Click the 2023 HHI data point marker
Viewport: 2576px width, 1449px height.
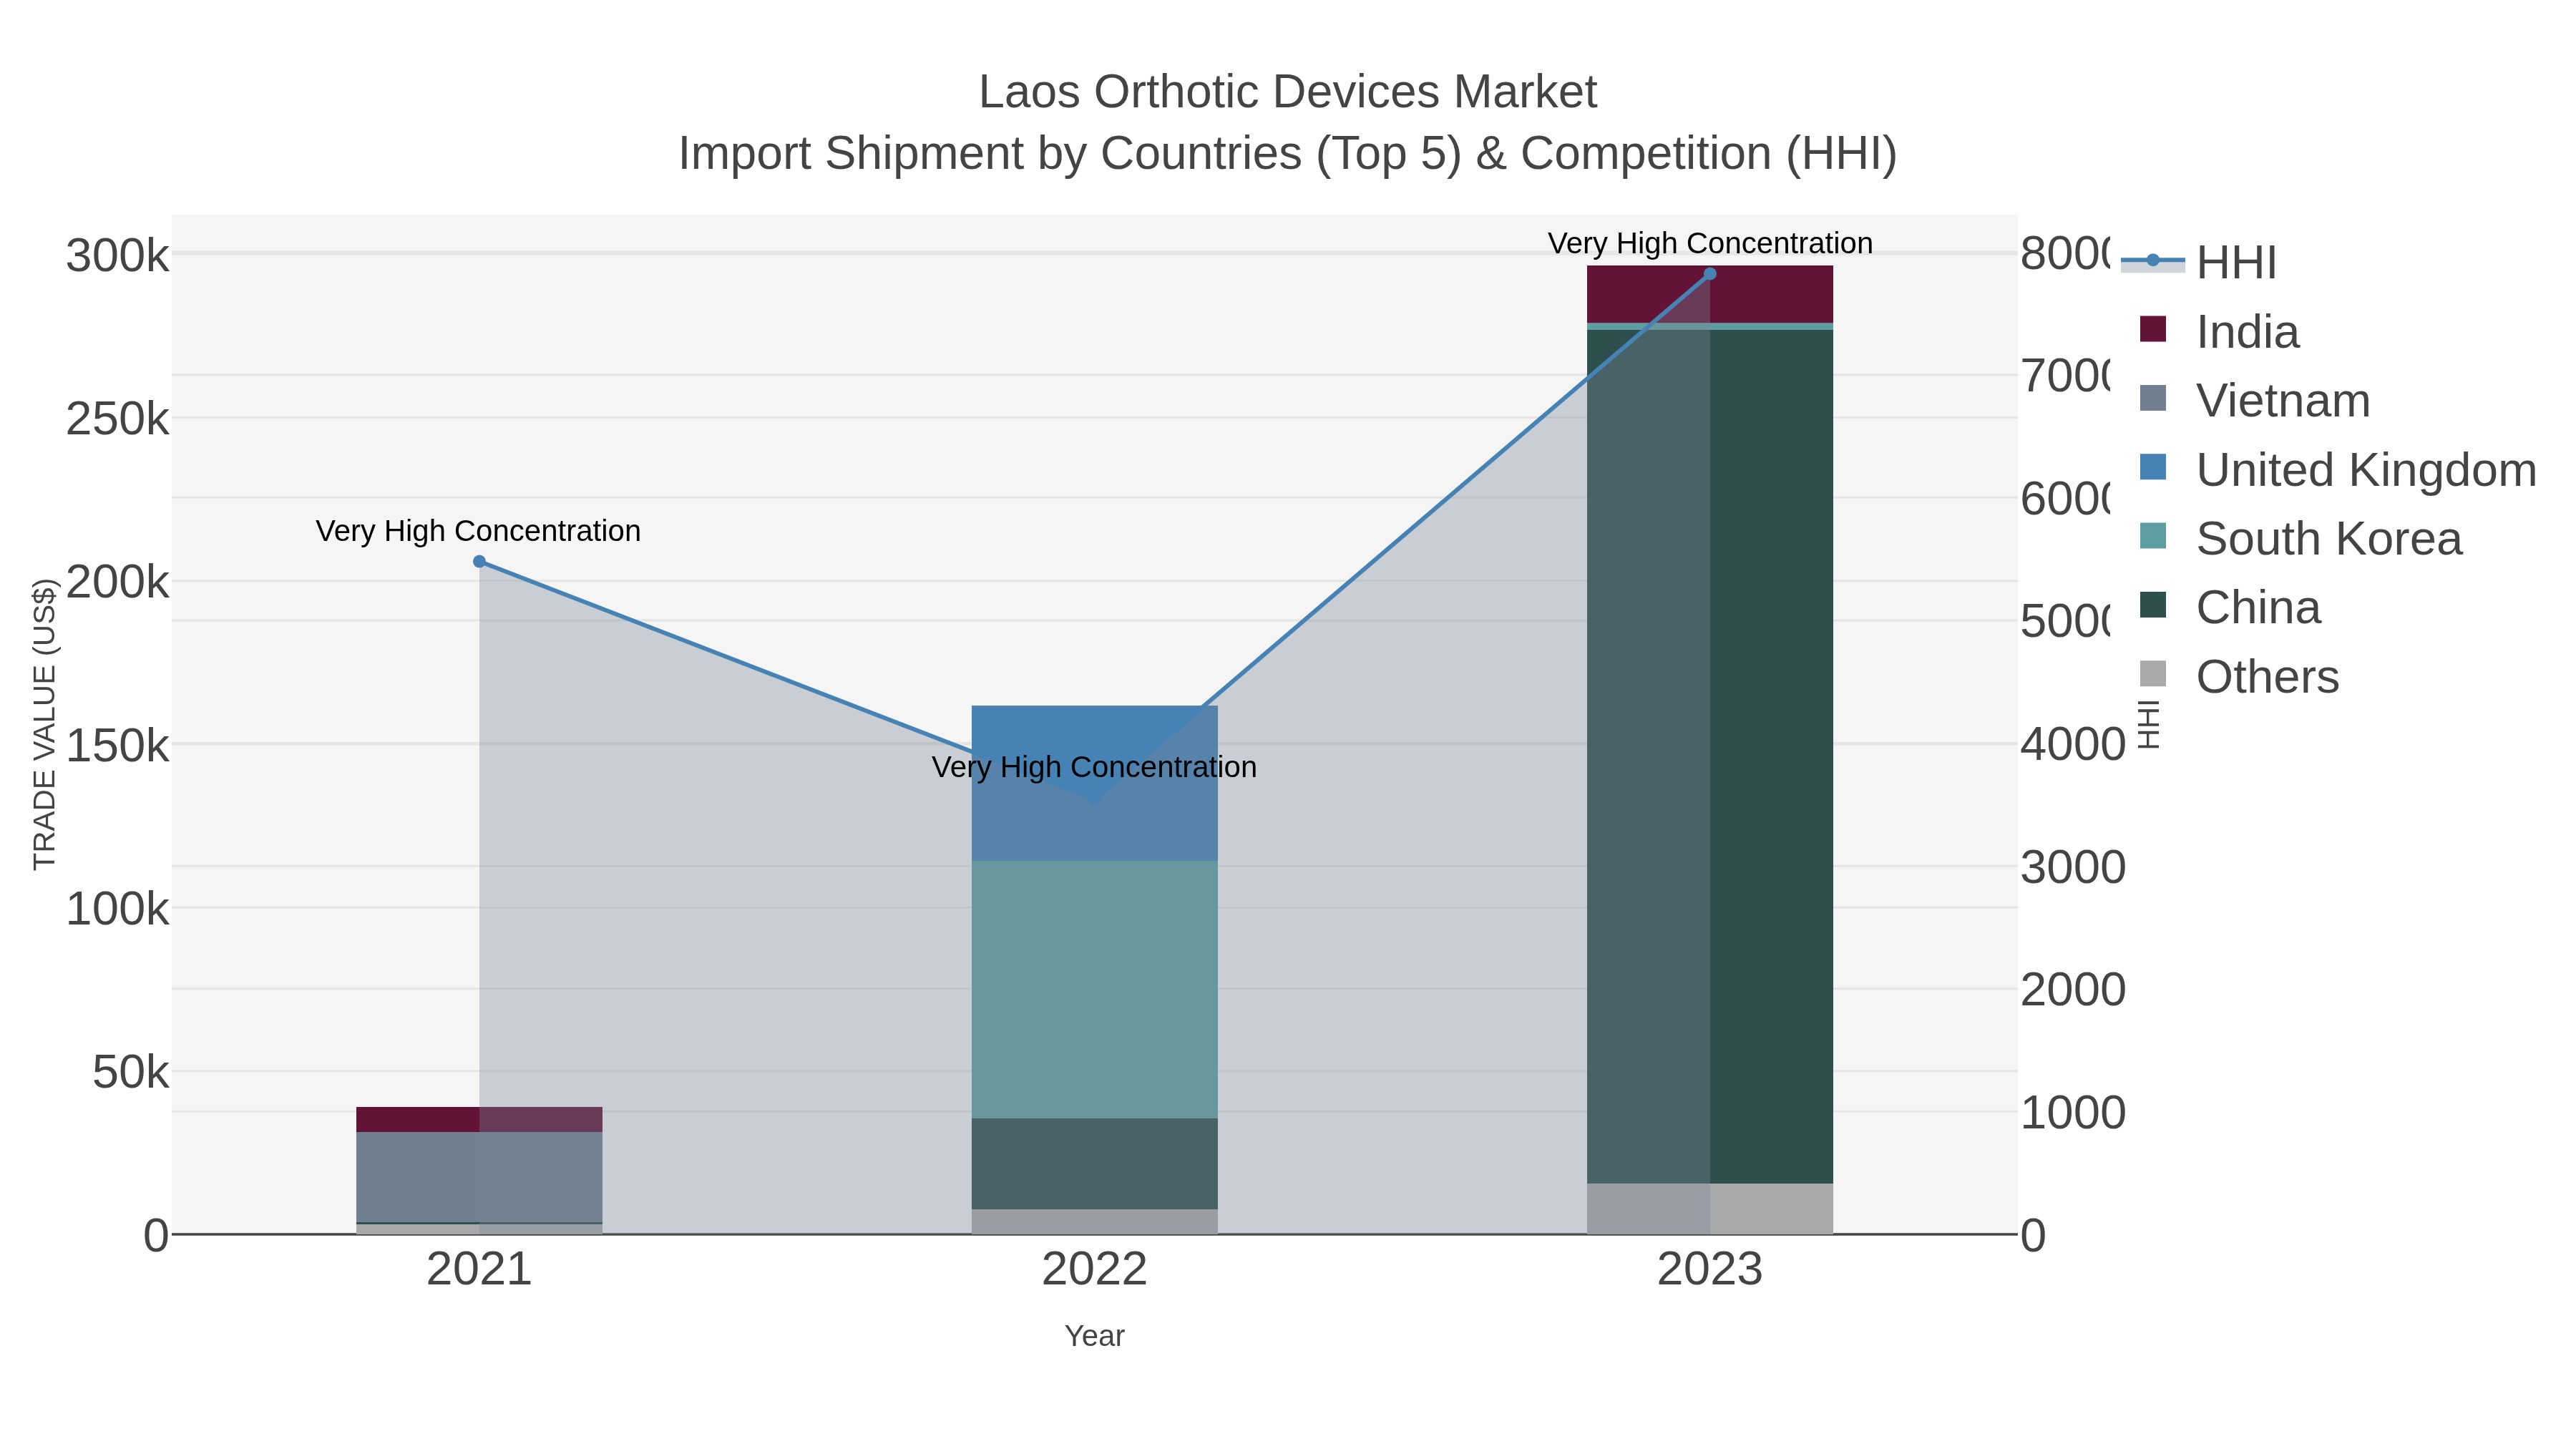1709,274
